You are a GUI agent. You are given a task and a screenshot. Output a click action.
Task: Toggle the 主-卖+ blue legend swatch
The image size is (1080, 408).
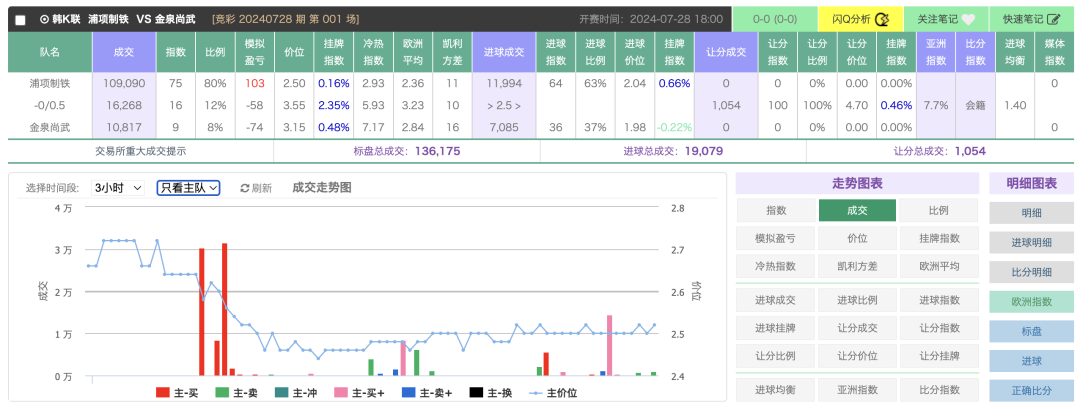[407, 393]
